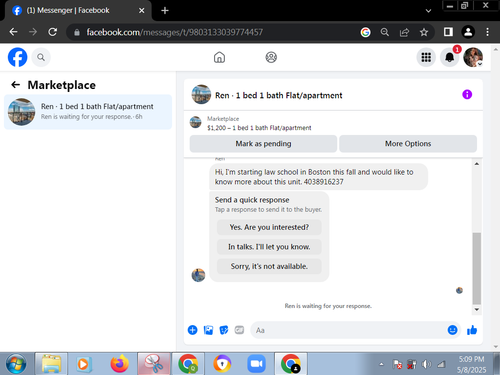The image size is (500, 375).
Task: Close the Messenger Facebook tab
Action: coord(142,11)
